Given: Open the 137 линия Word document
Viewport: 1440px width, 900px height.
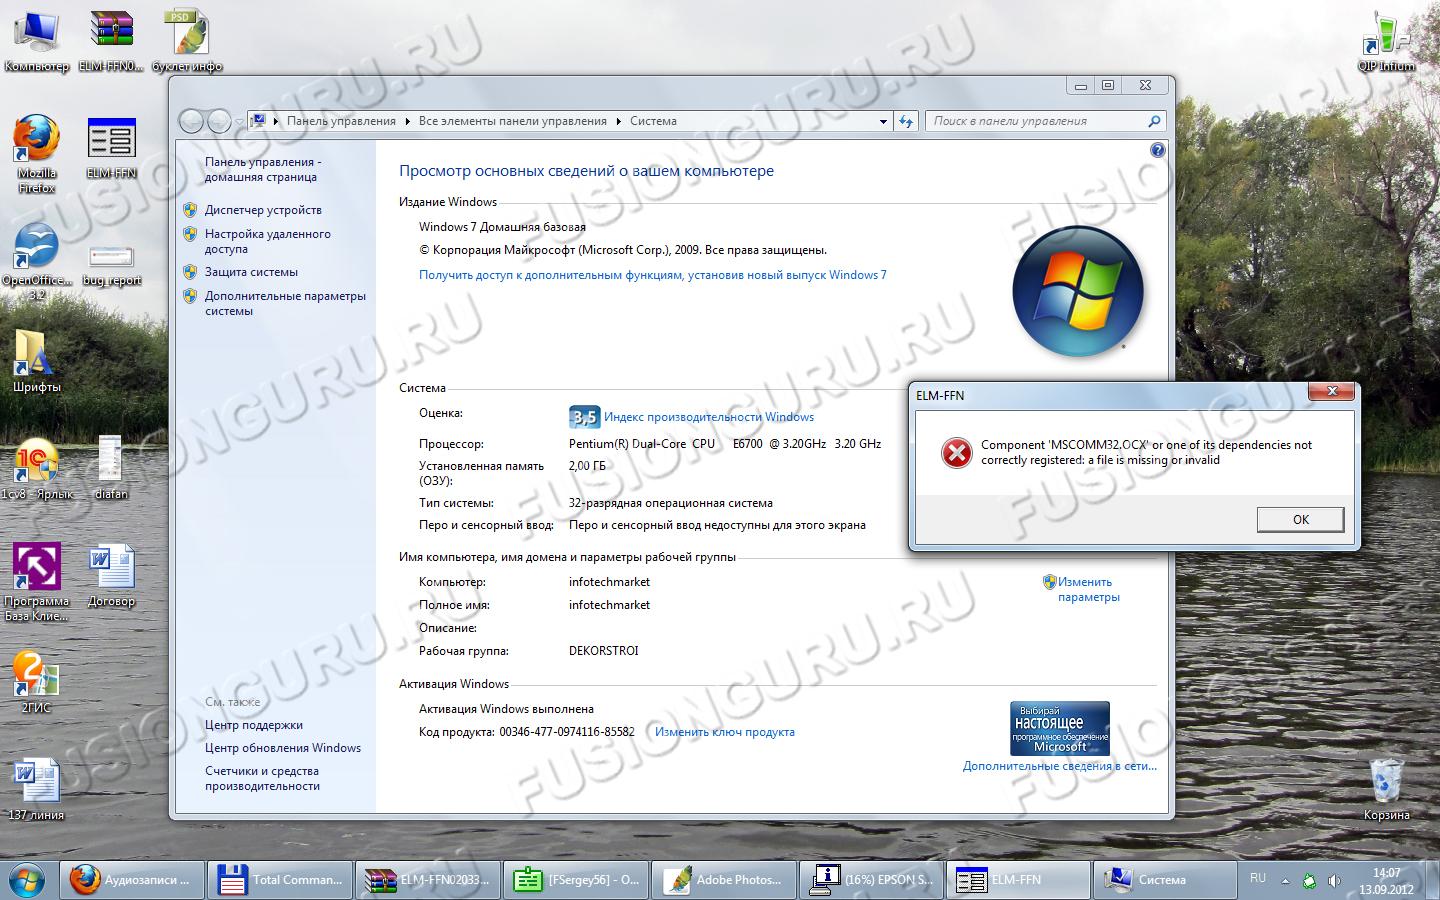Looking at the screenshot, I should [x=36, y=790].
